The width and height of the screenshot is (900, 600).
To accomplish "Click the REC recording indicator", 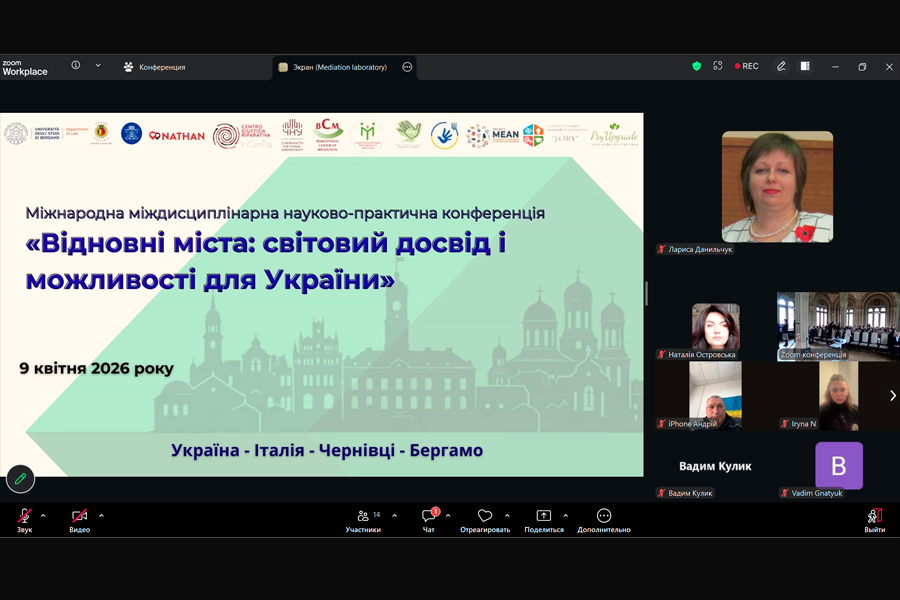I will pyautogui.click(x=747, y=67).
